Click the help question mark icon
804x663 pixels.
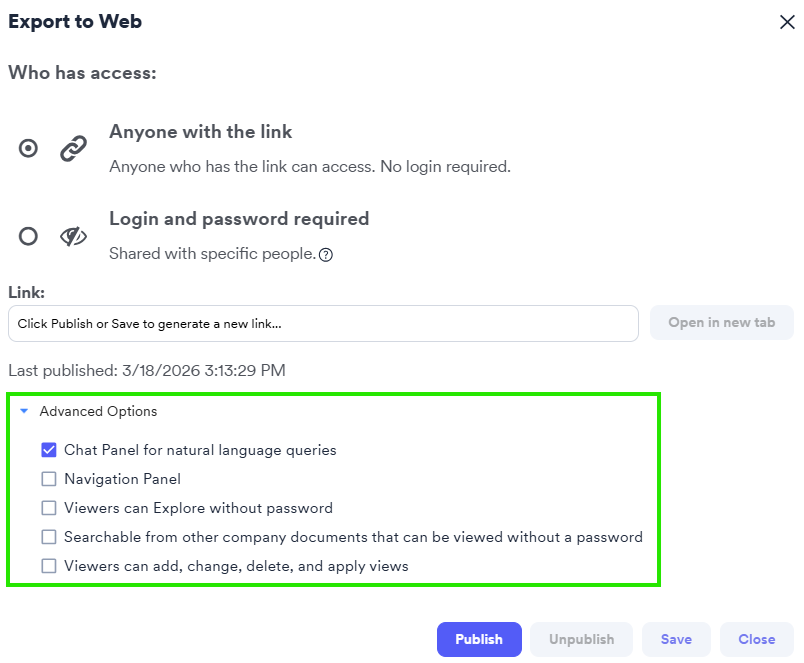click(x=325, y=255)
